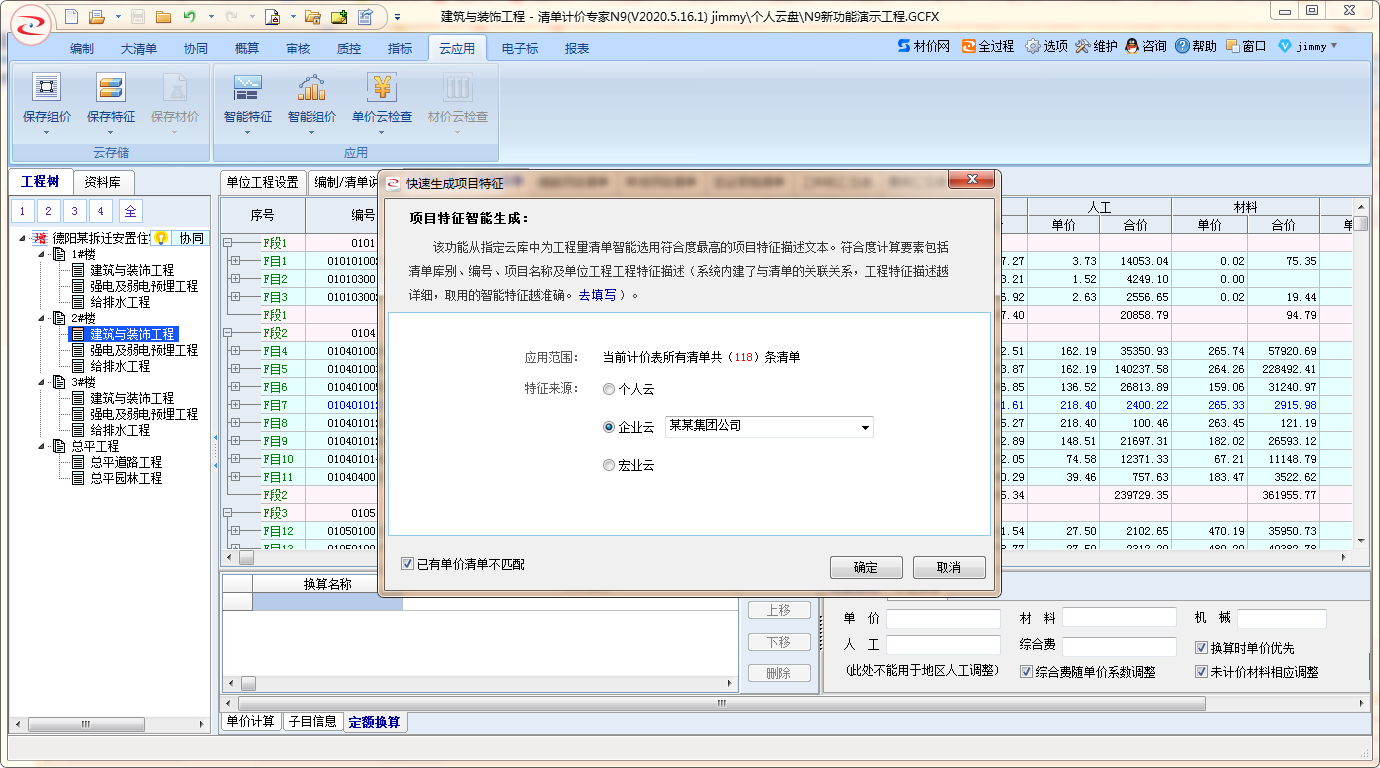Click the 保存特征 ribbon icon
Image resolution: width=1380 pixels, height=768 pixels.
(110, 88)
